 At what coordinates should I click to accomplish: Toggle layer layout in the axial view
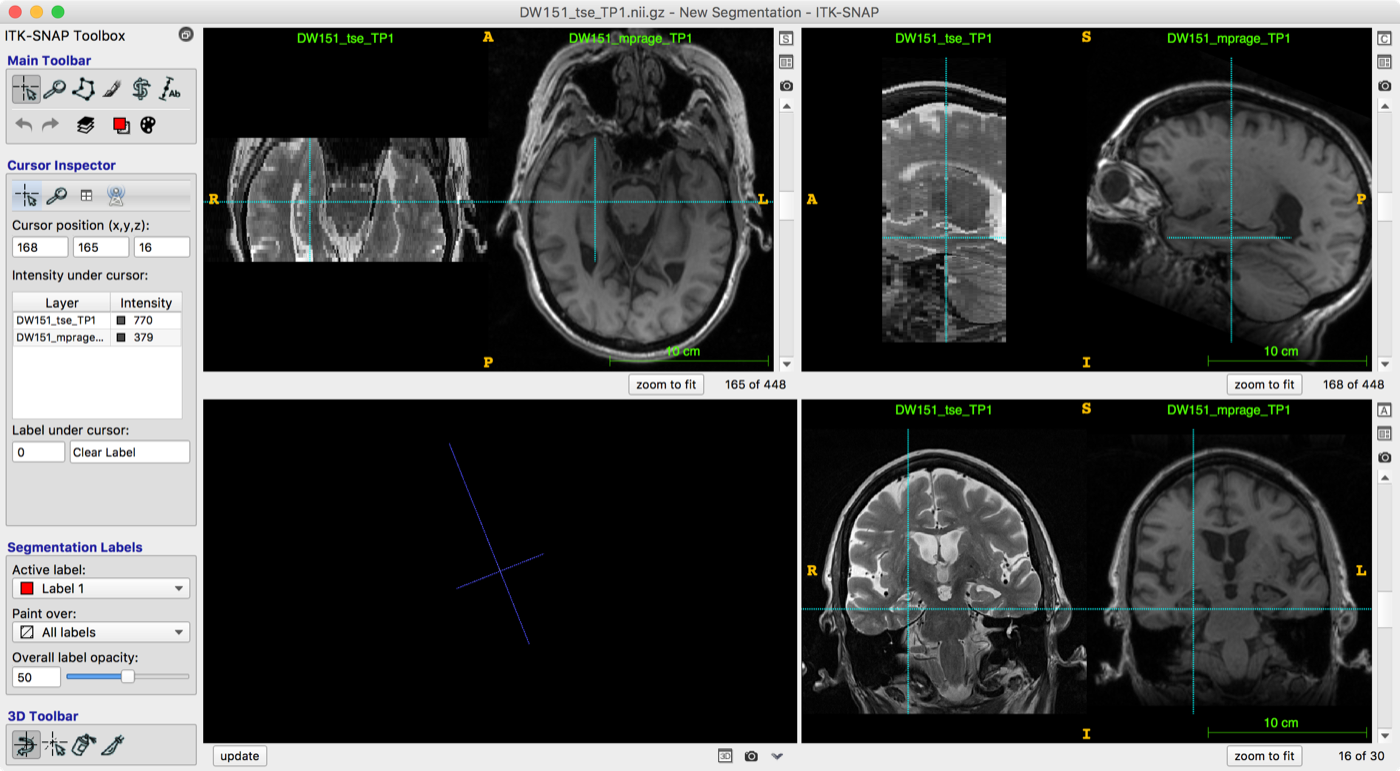(x=786, y=62)
